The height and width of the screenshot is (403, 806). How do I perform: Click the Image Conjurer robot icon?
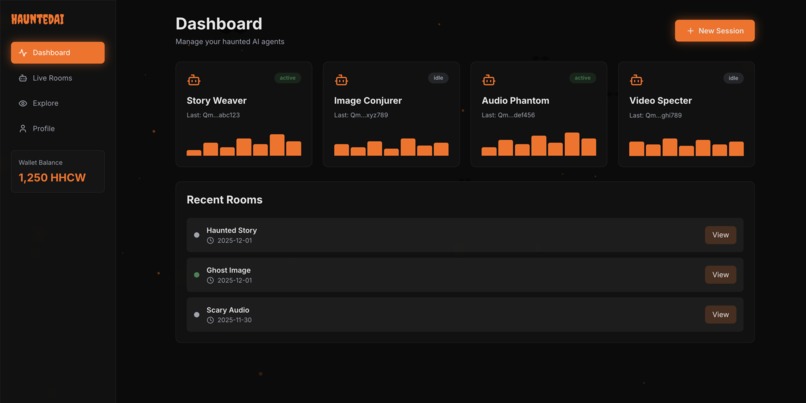[341, 80]
